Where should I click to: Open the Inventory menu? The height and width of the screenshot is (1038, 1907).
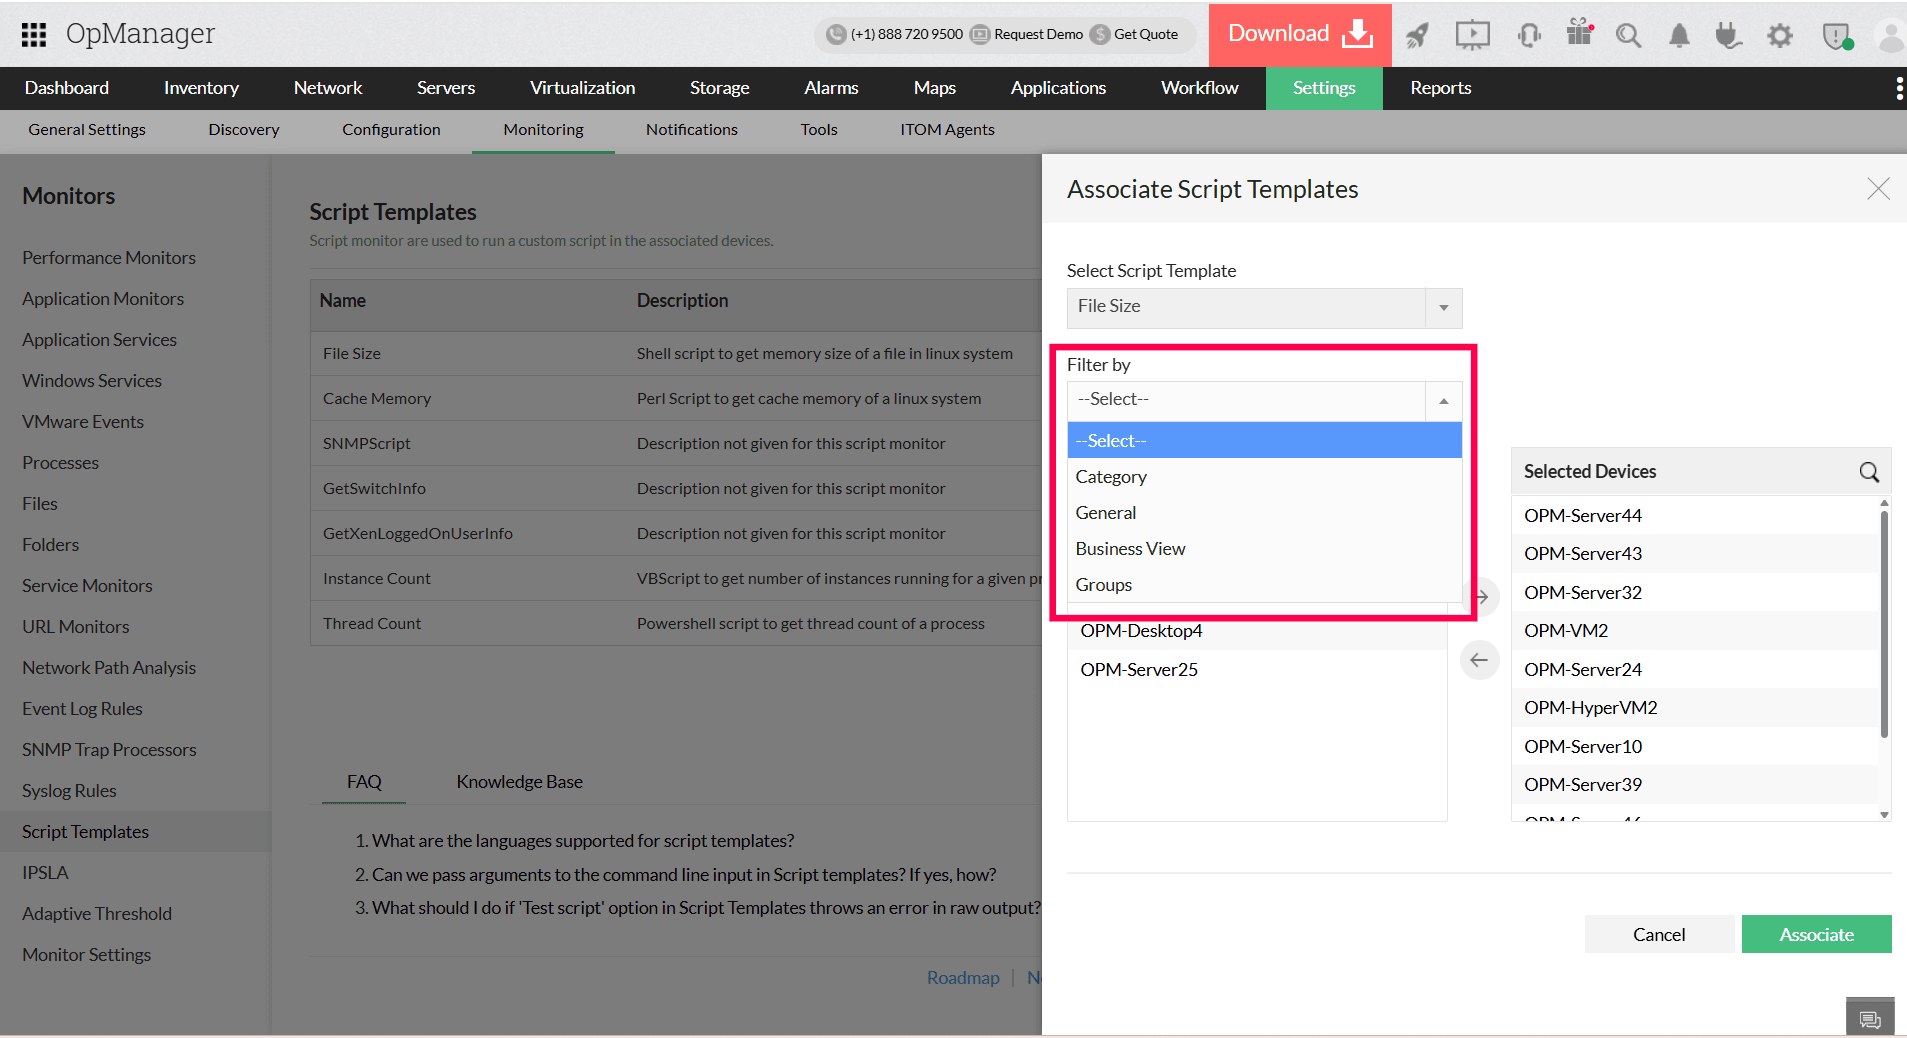click(x=201, y=88)
